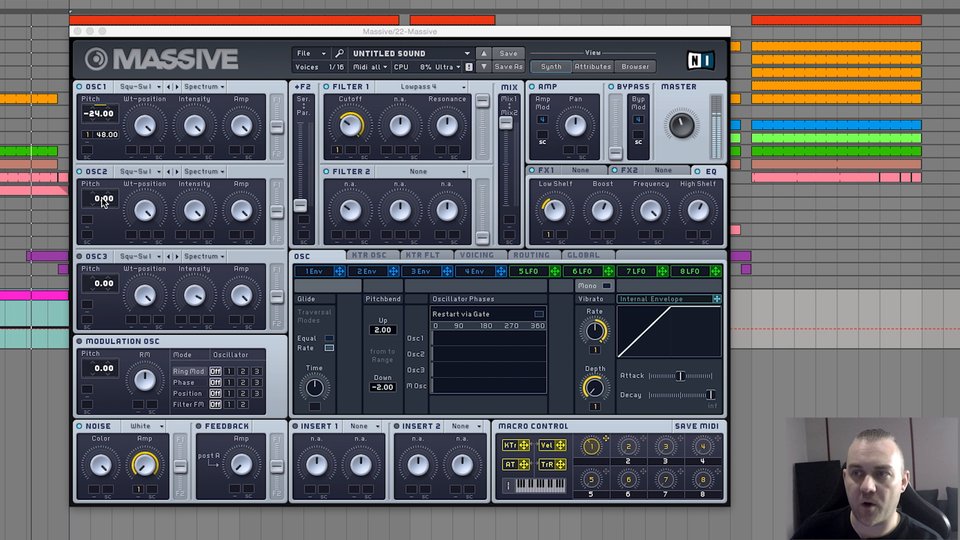Click the Master volume knob

click(x=681, y=125)
